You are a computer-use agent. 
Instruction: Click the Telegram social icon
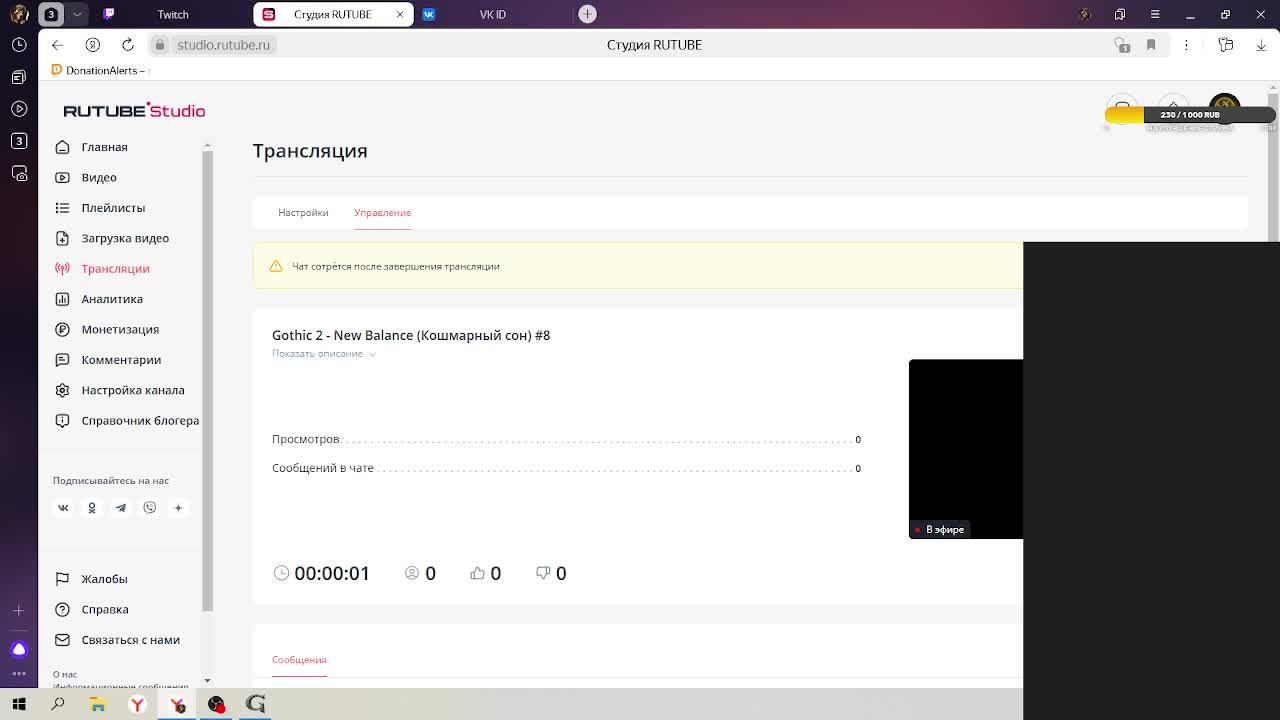point(121,508)
